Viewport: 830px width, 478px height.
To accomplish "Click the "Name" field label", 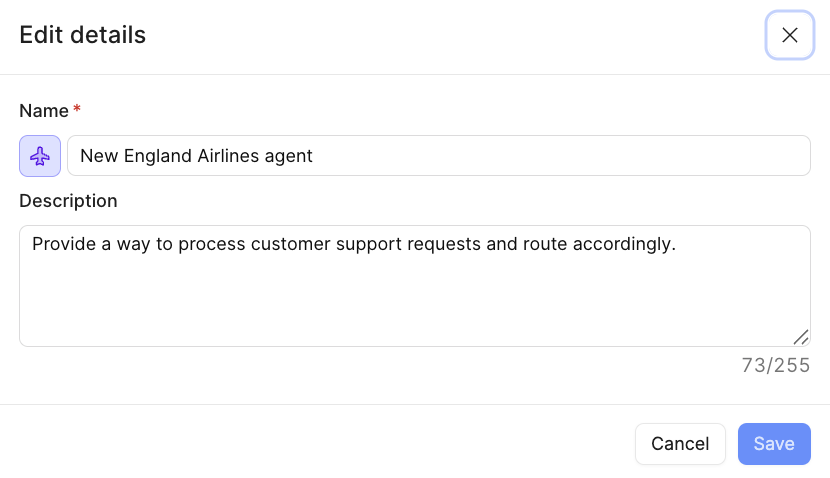I will click(x=44, y=110).
